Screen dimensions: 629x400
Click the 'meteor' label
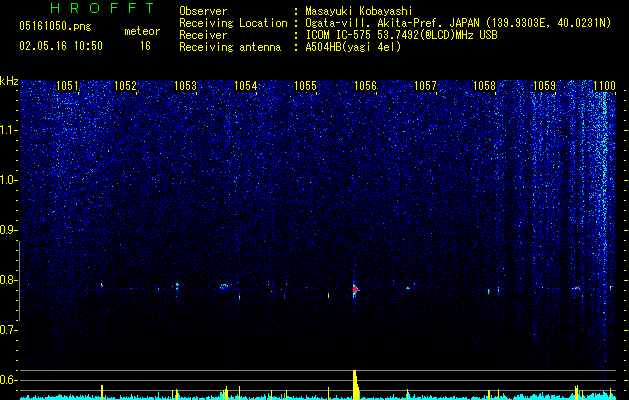pos(142,31)
